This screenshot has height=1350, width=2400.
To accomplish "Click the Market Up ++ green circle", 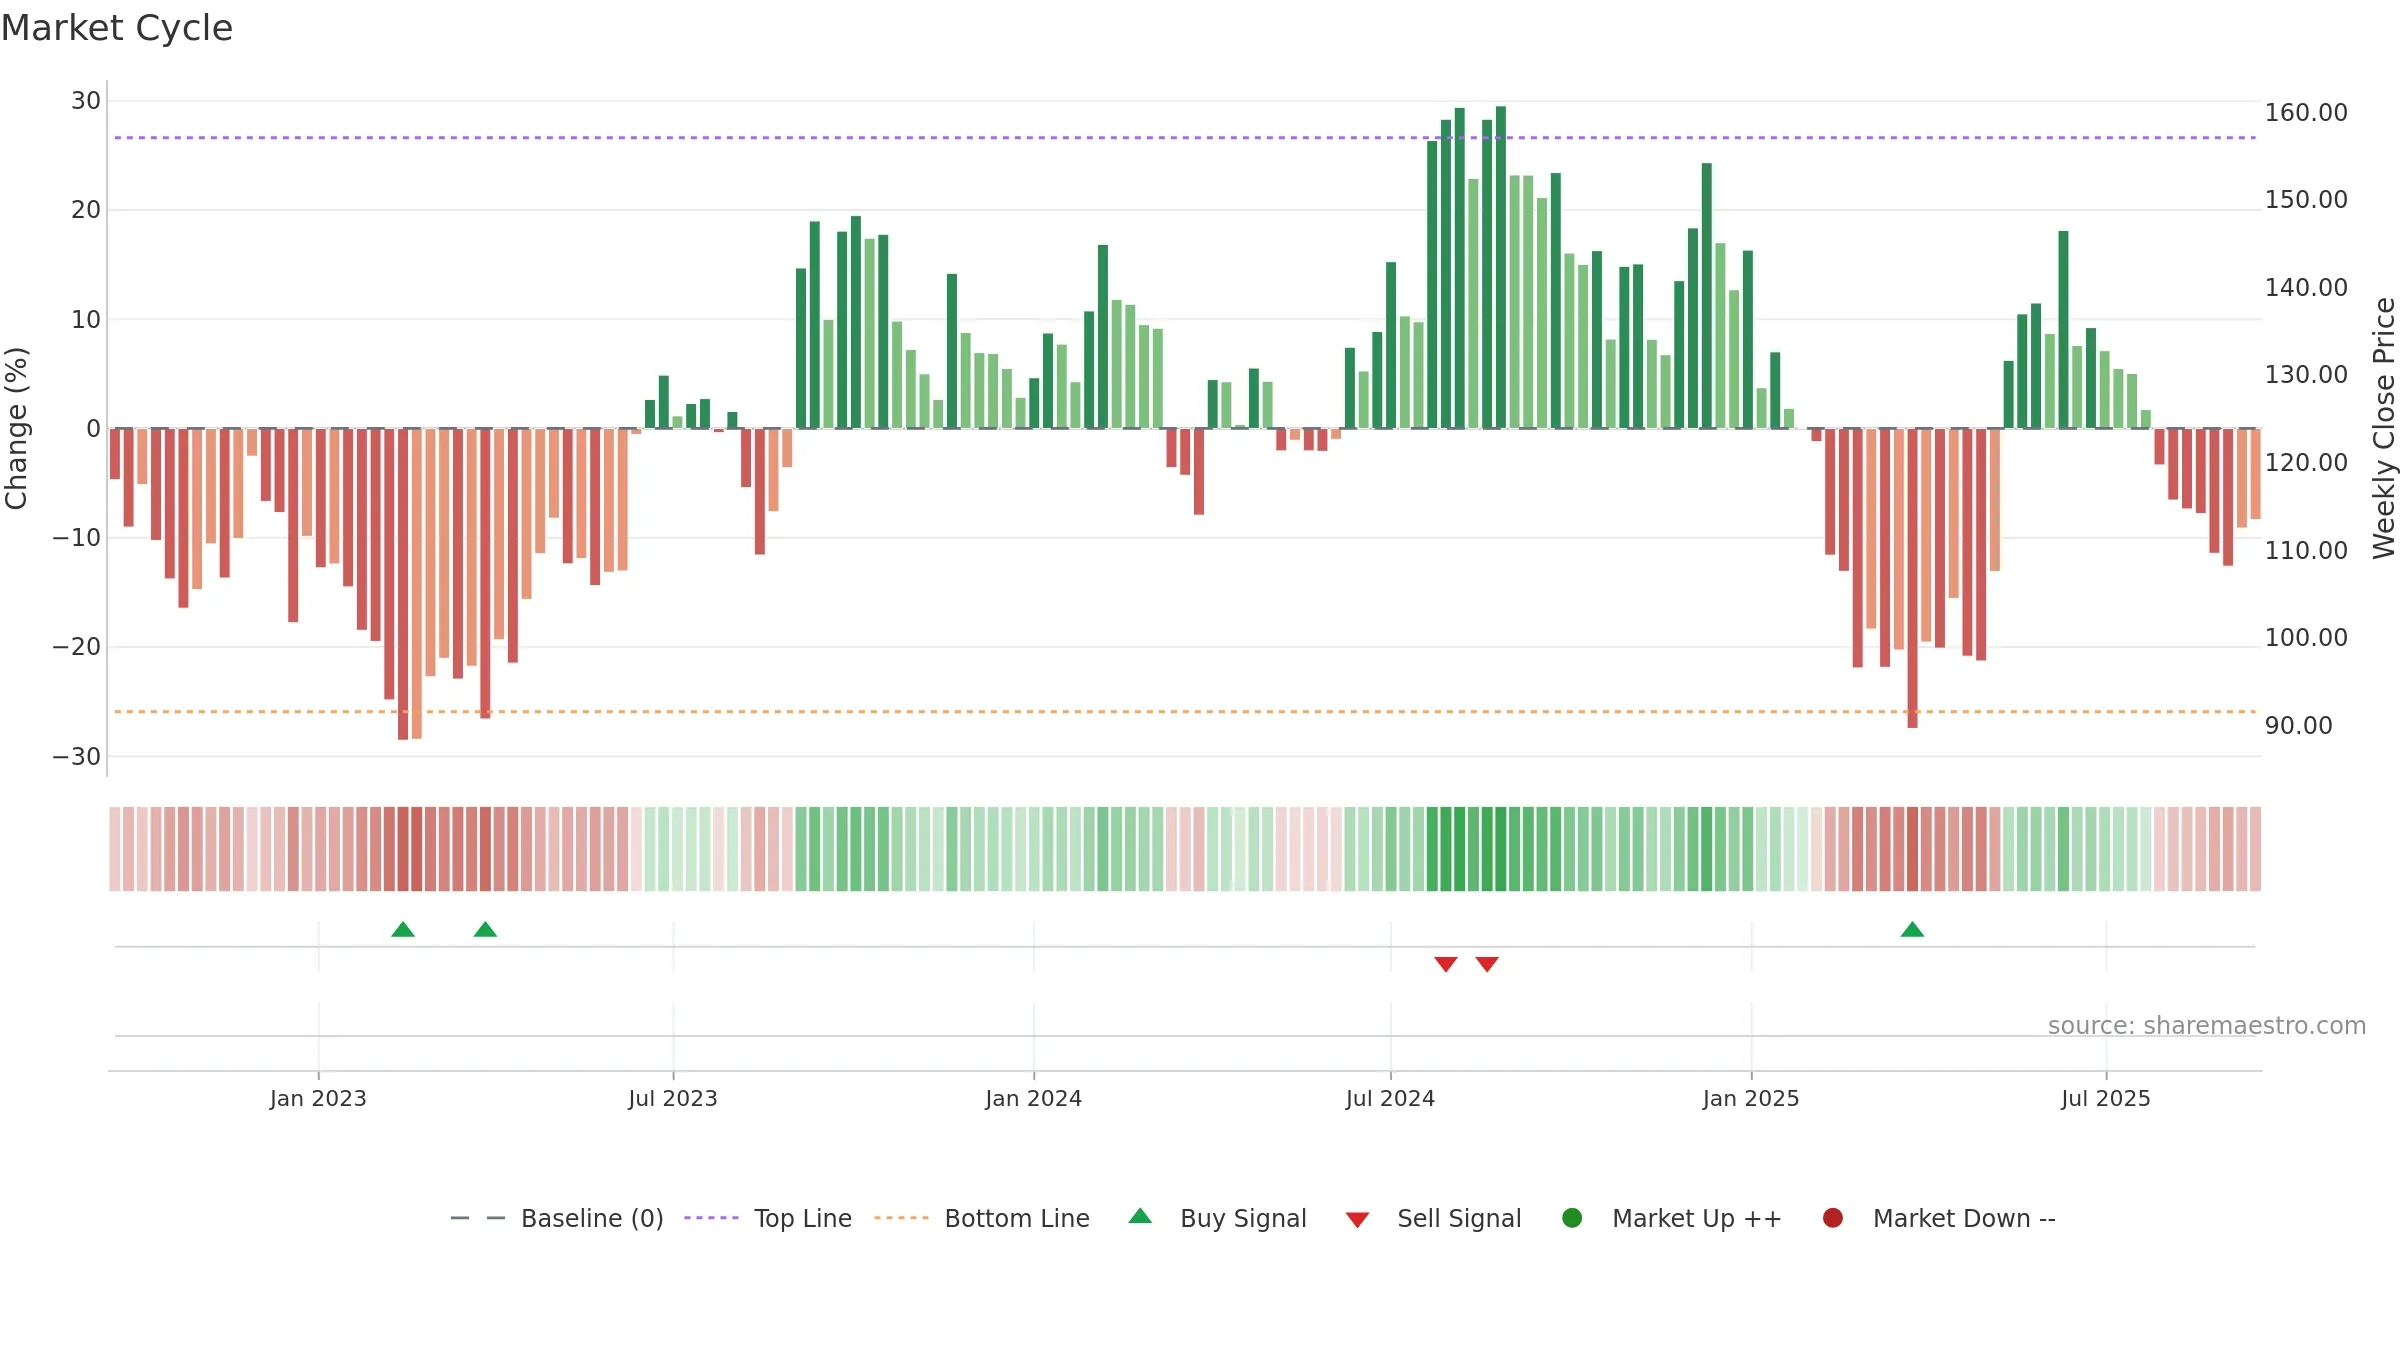I will point(1572,1218).
